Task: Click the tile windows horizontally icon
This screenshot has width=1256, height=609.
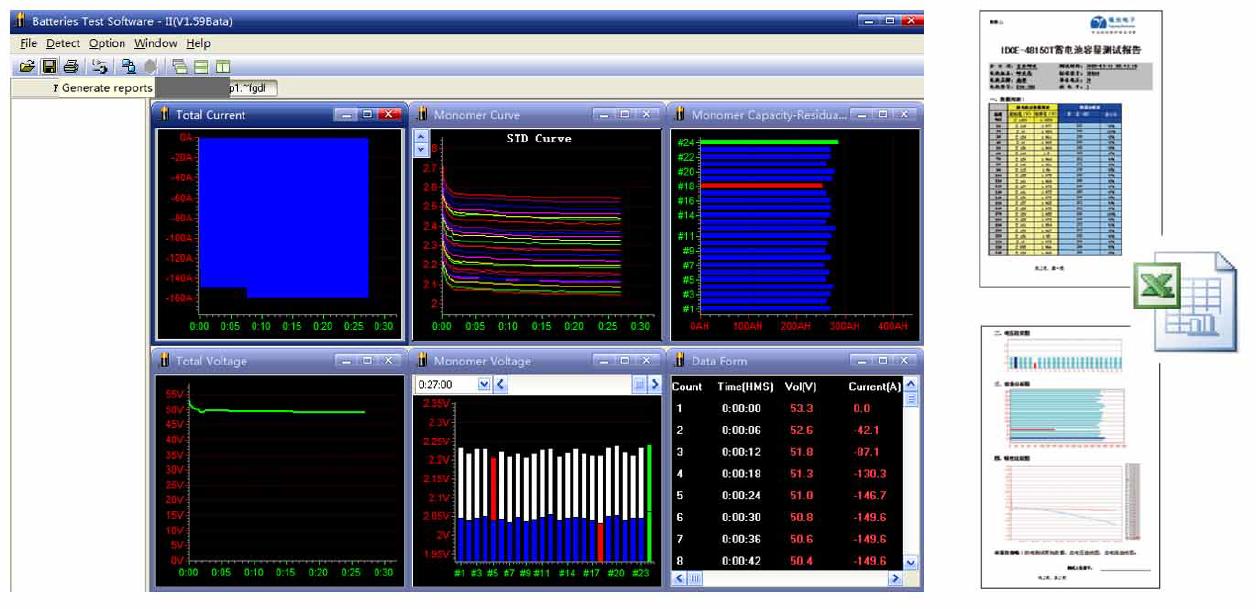Action: coord(201,67)
